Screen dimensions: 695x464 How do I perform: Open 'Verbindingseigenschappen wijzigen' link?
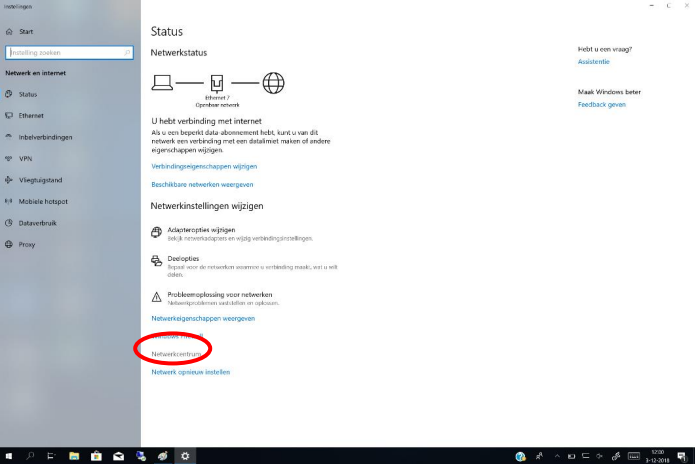click(x=204, y=166)
